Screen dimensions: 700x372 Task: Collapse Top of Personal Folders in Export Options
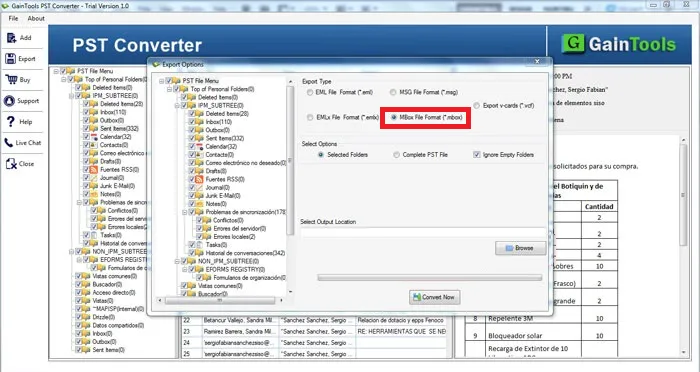[x=169, y=89]
